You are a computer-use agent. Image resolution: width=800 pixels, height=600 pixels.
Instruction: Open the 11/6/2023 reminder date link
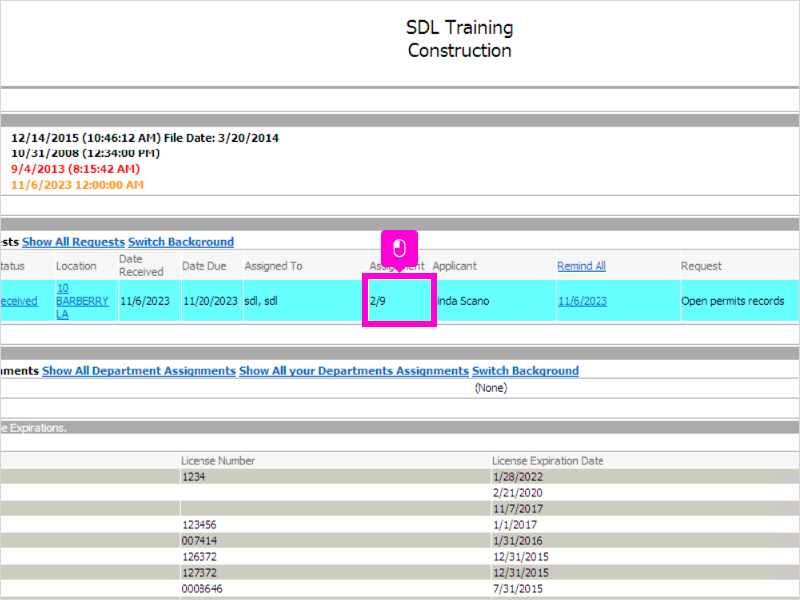[582, 301]
